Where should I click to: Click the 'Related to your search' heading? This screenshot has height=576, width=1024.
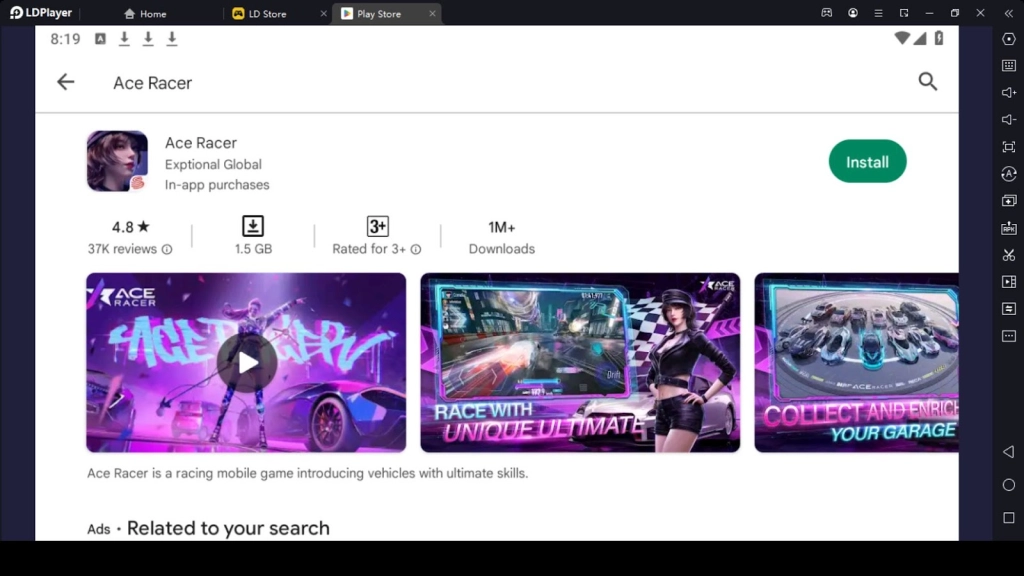click(228, 528)
